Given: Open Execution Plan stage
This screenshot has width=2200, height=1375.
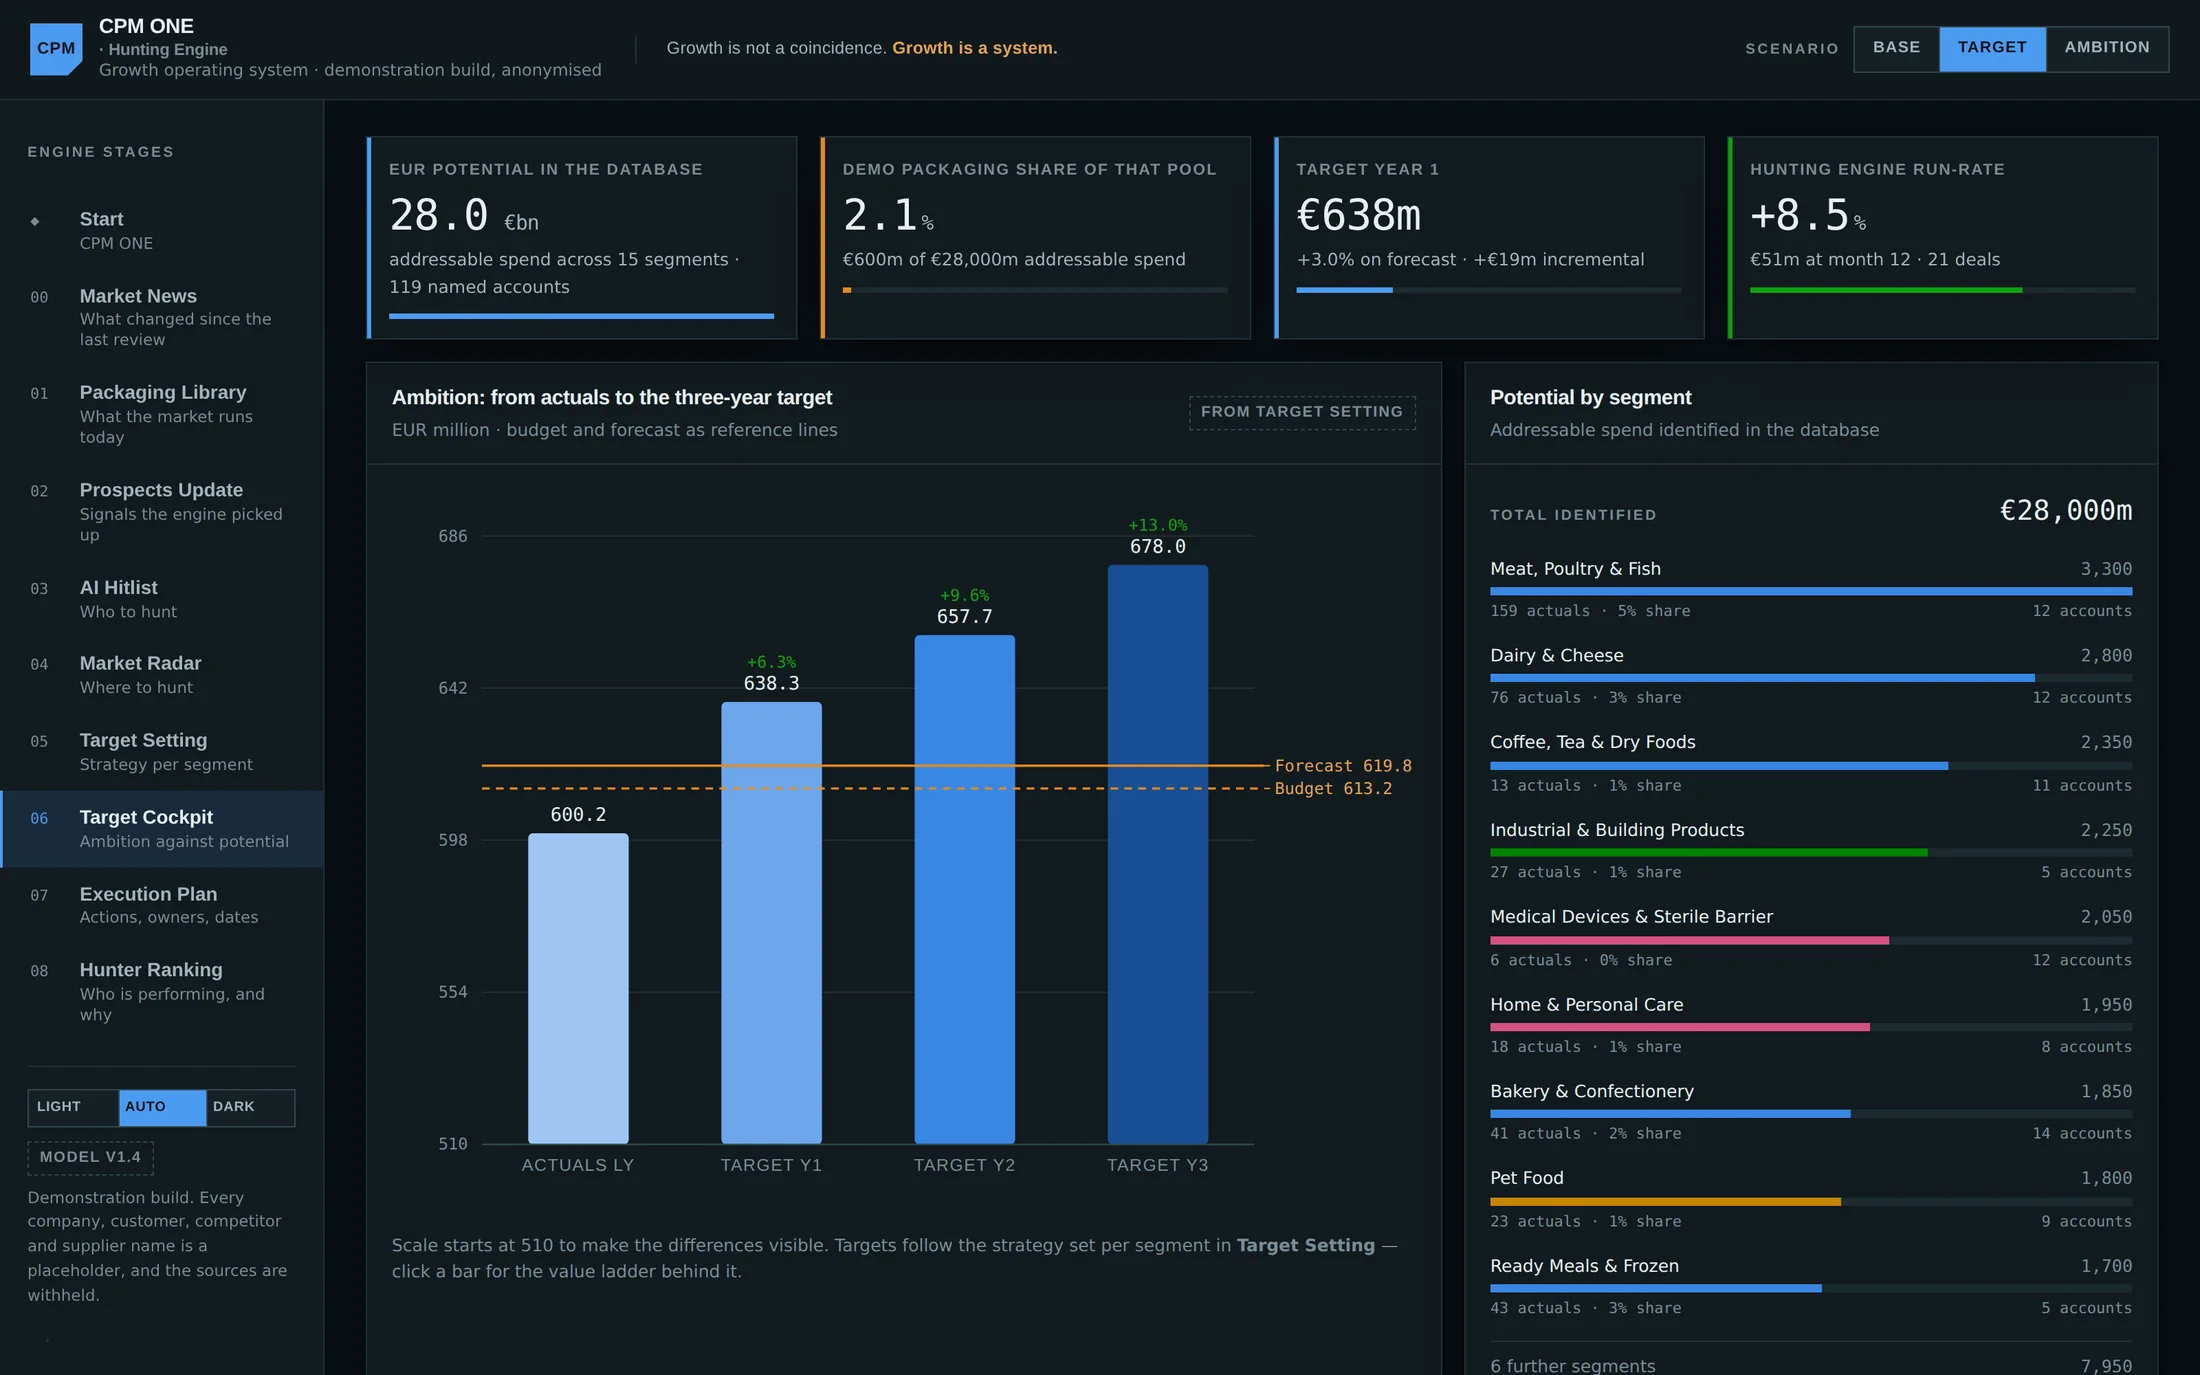Looking at the screenshot, I should click(x=162, y=905).
